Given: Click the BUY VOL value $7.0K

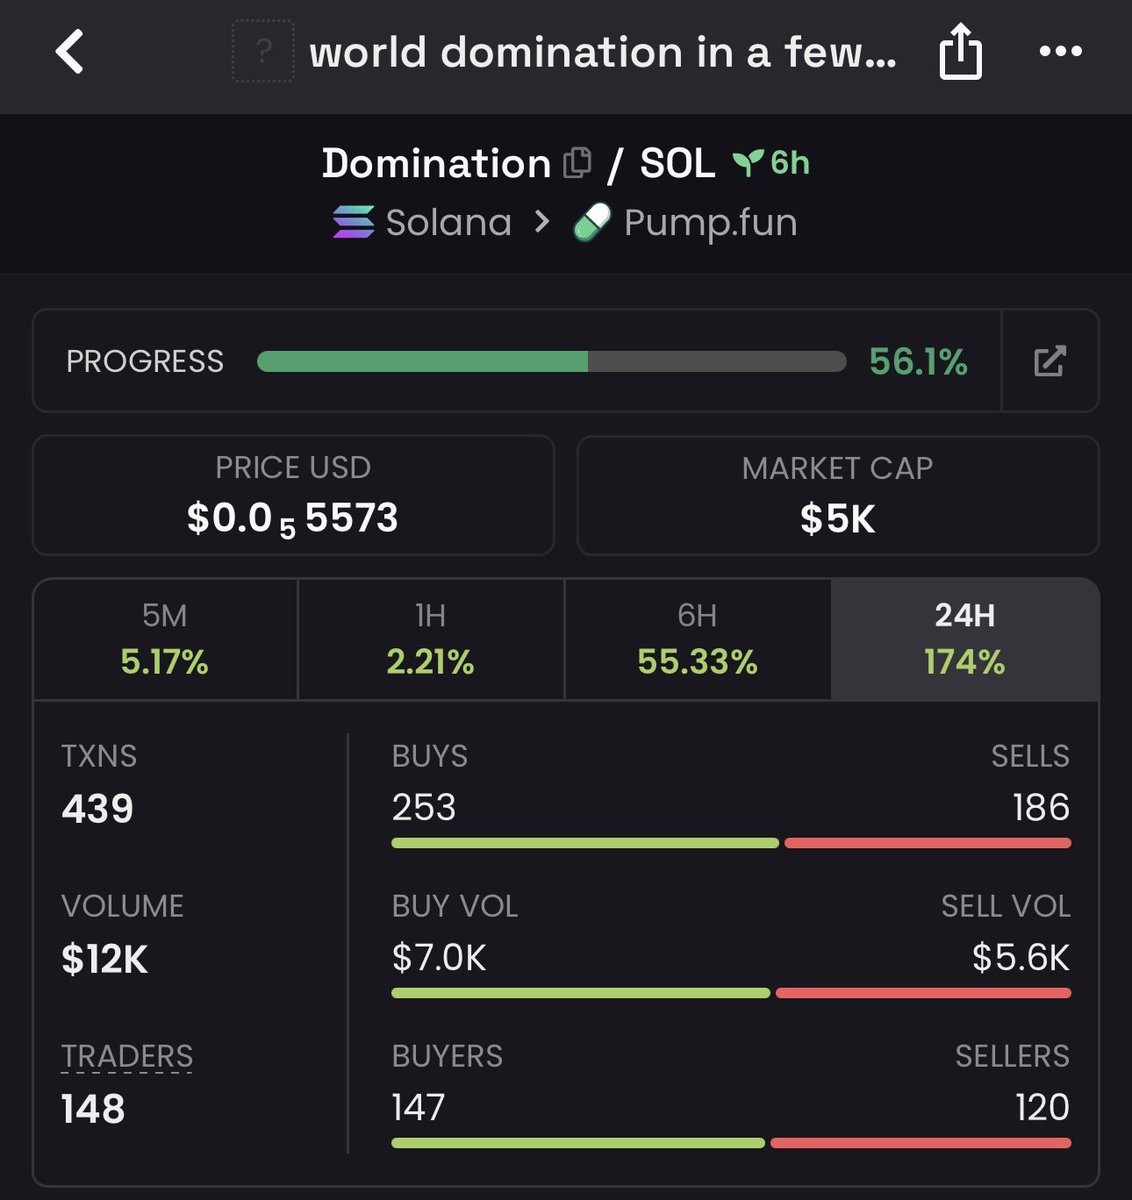Looking at the screenshot, I should click(x=439, y=958).
